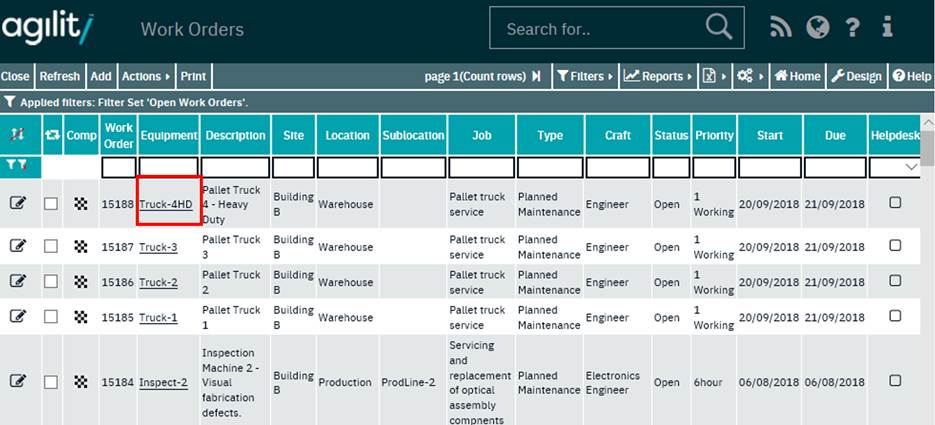This screenshot has width=935, height=425.
Task: Click the search magnifier icon
Action: click(x=718, y=28)
